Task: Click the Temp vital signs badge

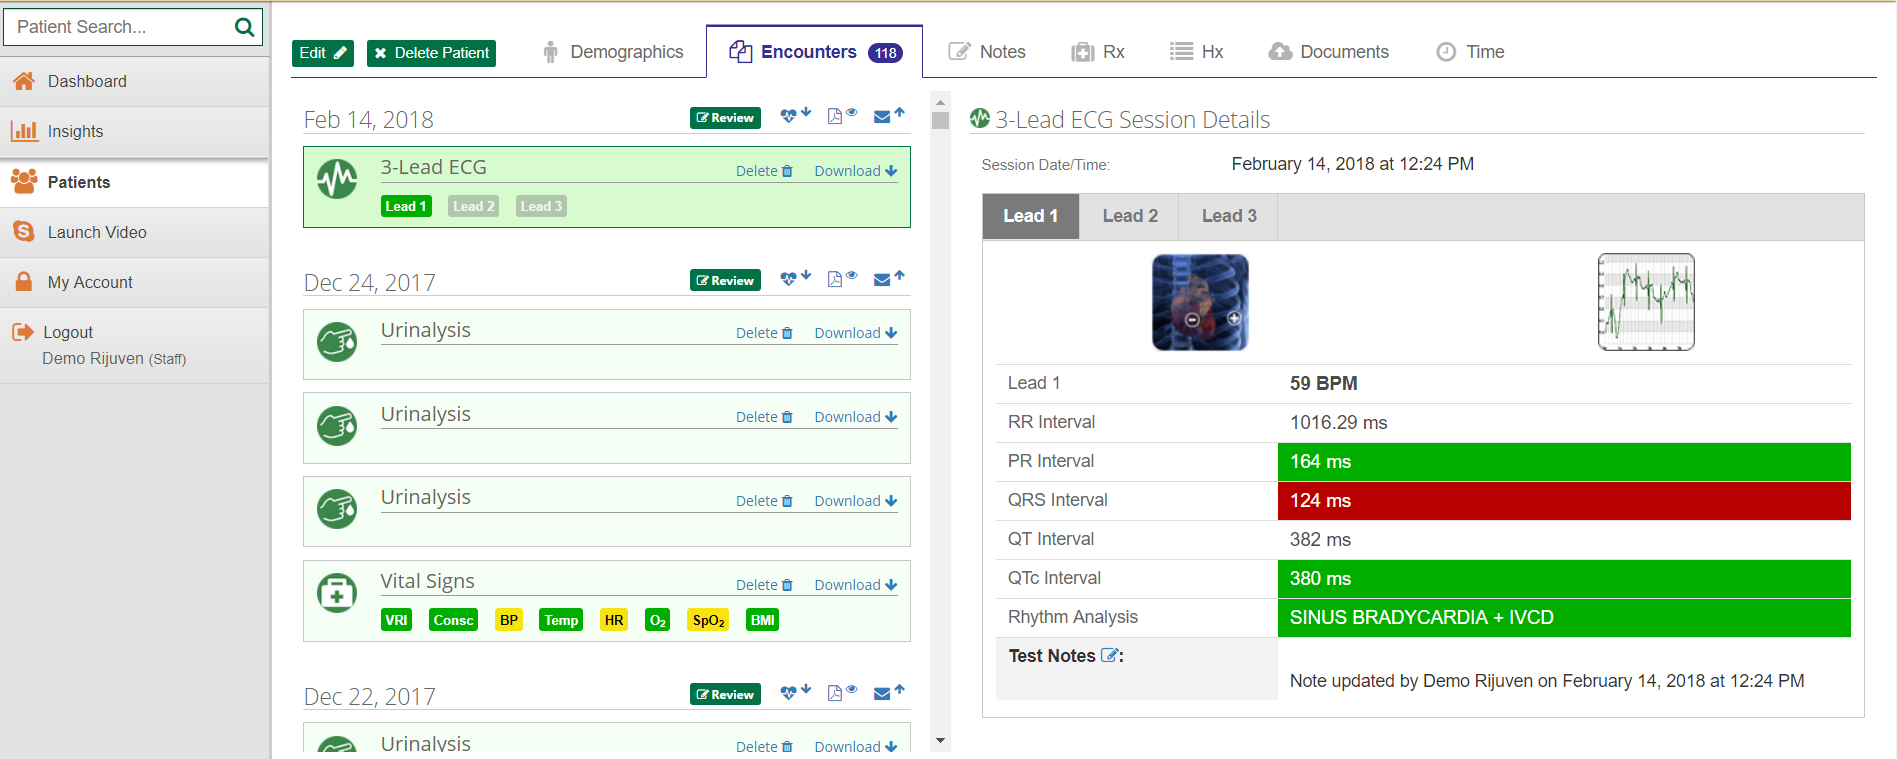Action: pos(561,620)
